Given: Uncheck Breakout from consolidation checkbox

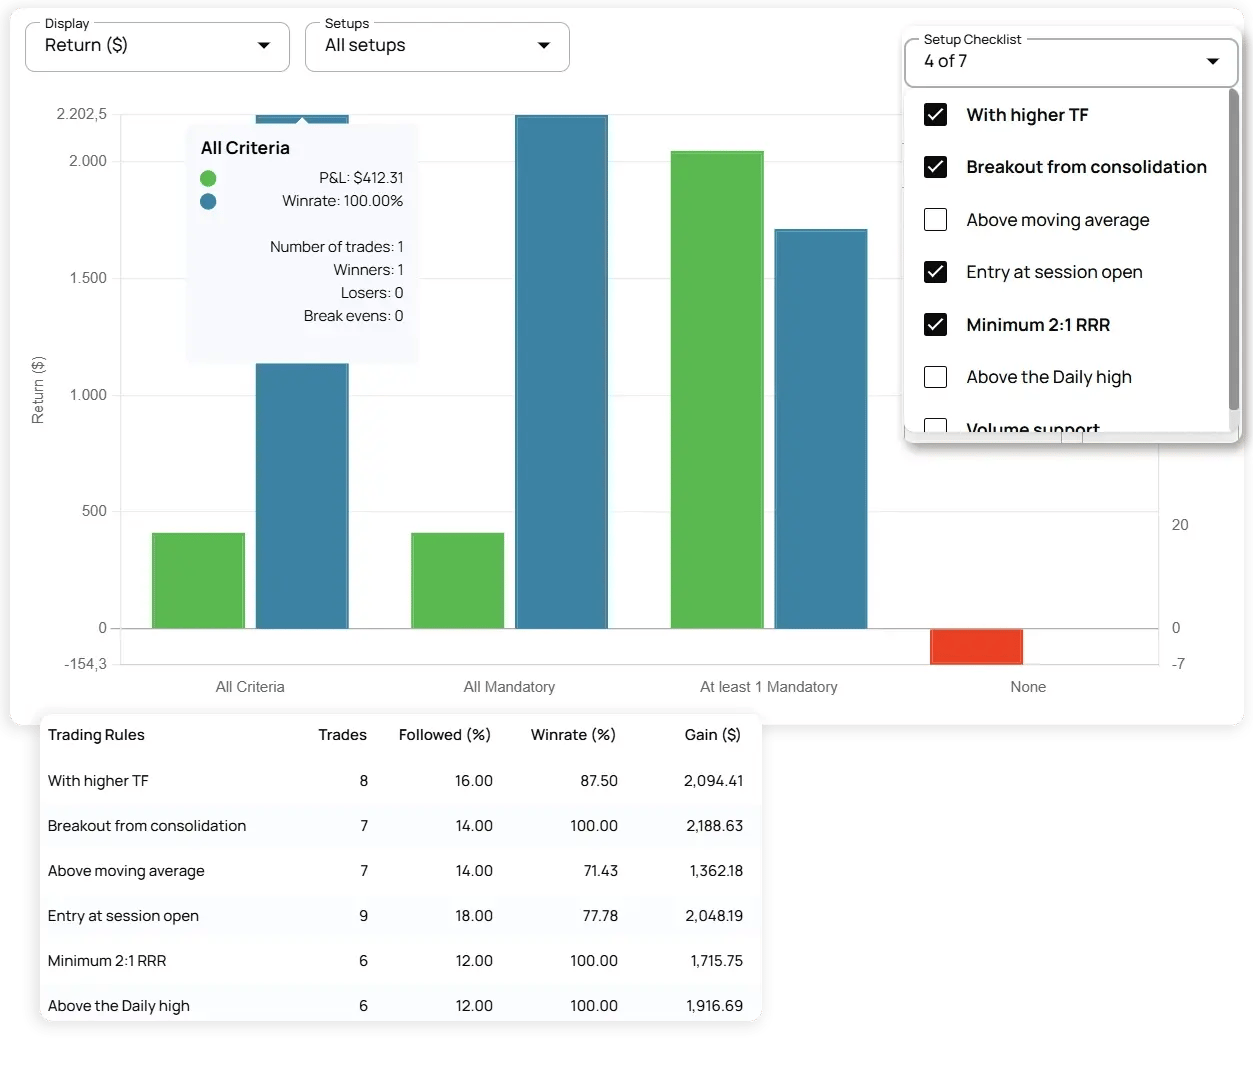Looking at the screenshot, I should click(x=935, y=167).
